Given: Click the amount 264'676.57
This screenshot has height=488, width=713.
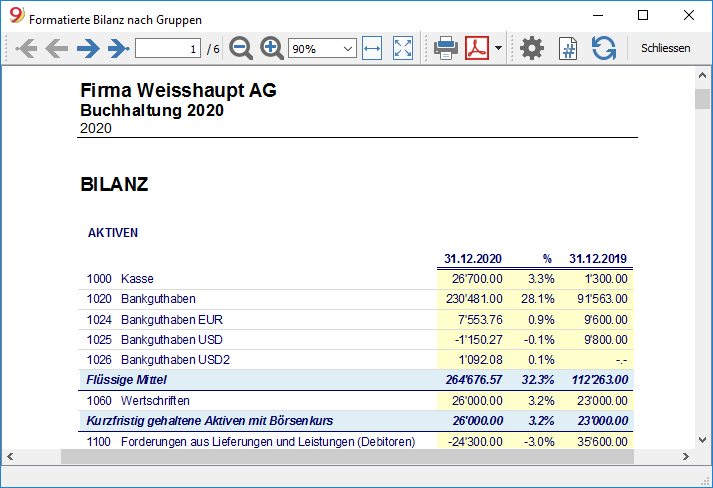Looking at the screenshot, I should tap(474, 380).
